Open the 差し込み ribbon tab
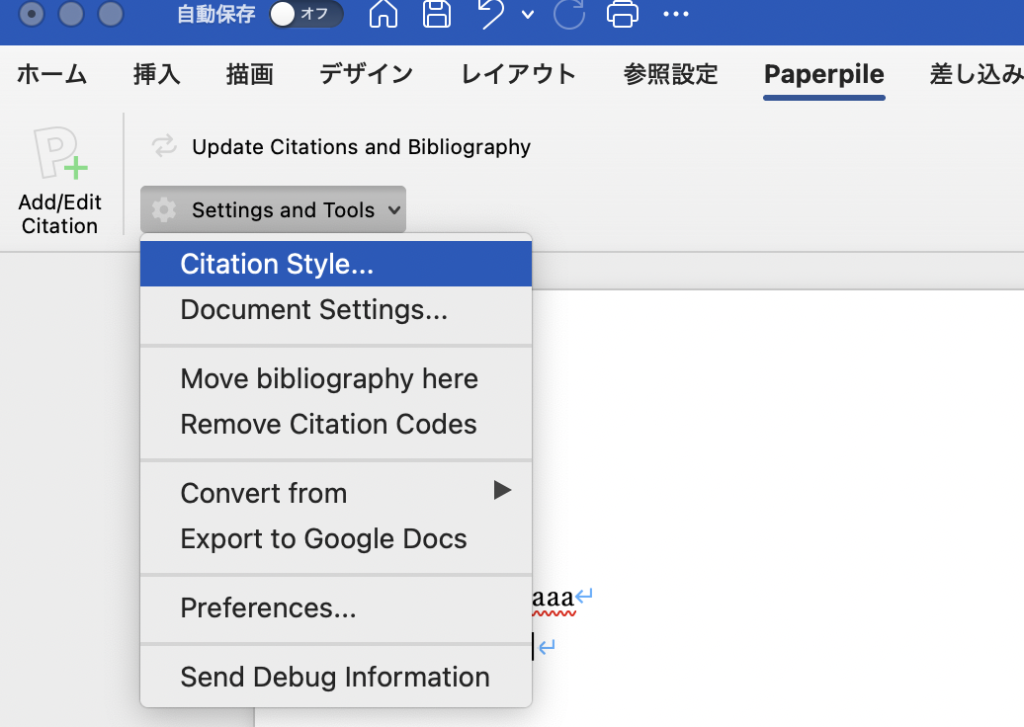1024x727 pixels. pyautogui.click(x=977, y=74)
